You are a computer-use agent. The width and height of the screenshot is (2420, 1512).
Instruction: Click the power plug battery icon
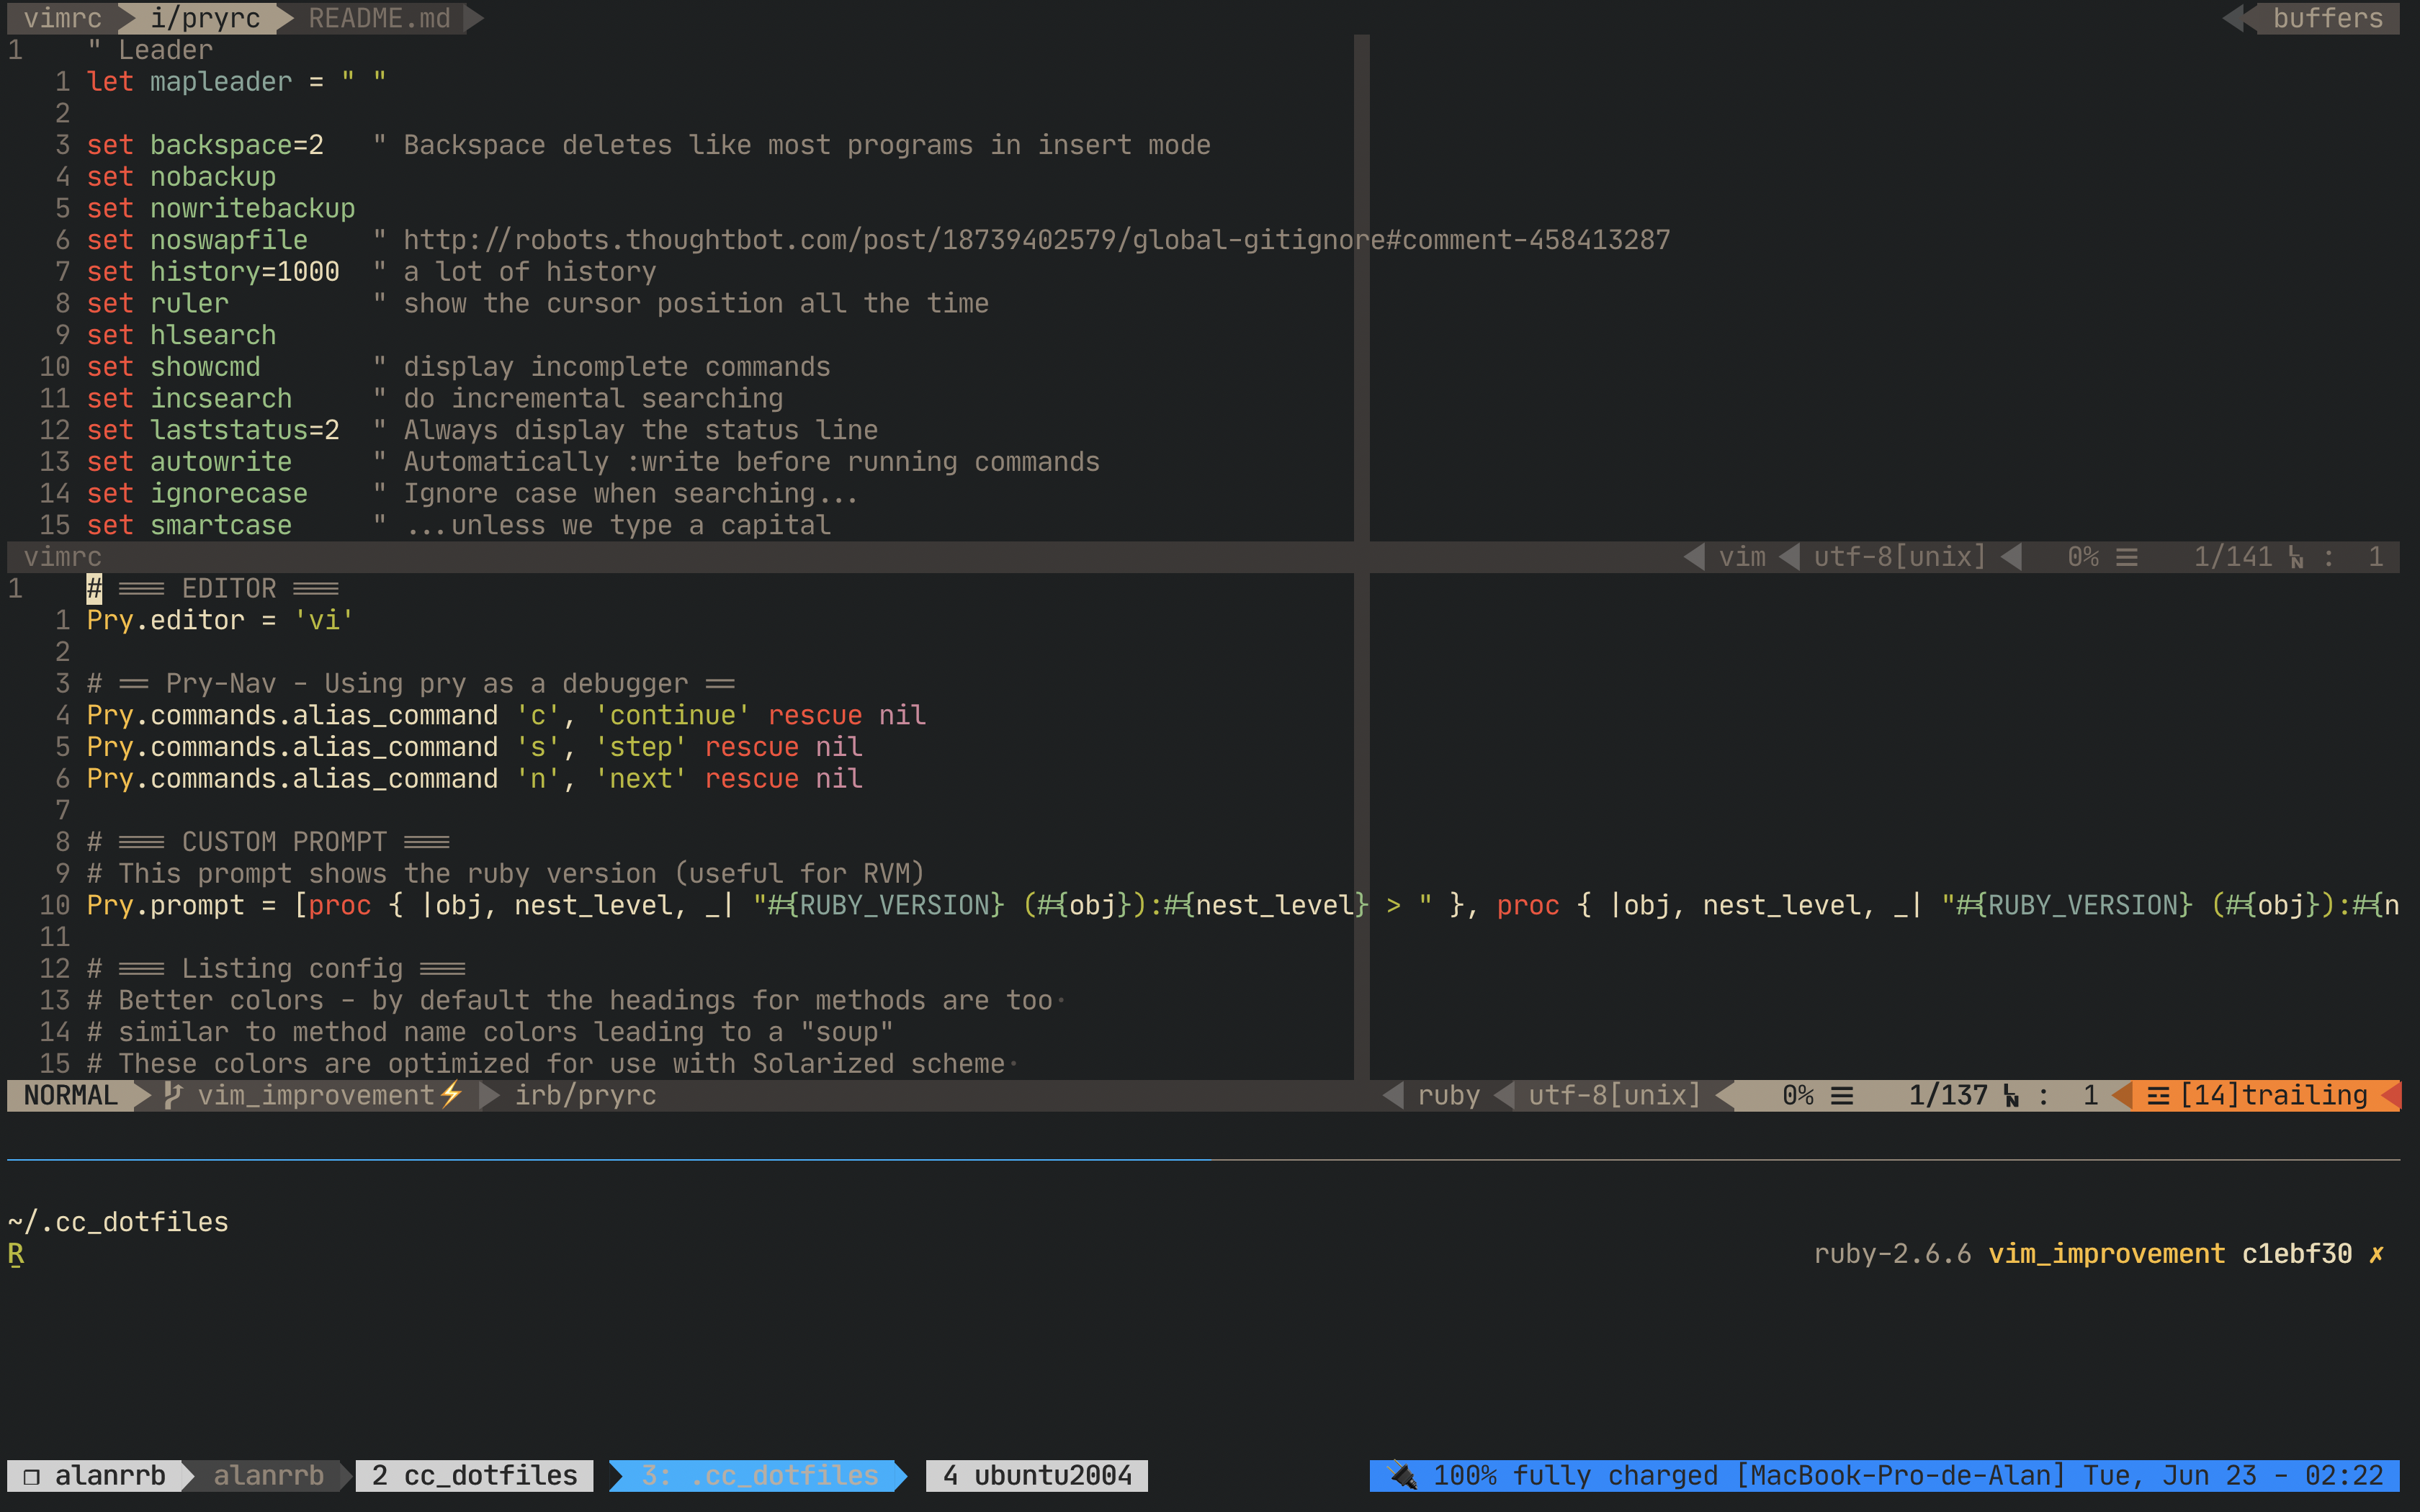(x=1403, y=1475)
